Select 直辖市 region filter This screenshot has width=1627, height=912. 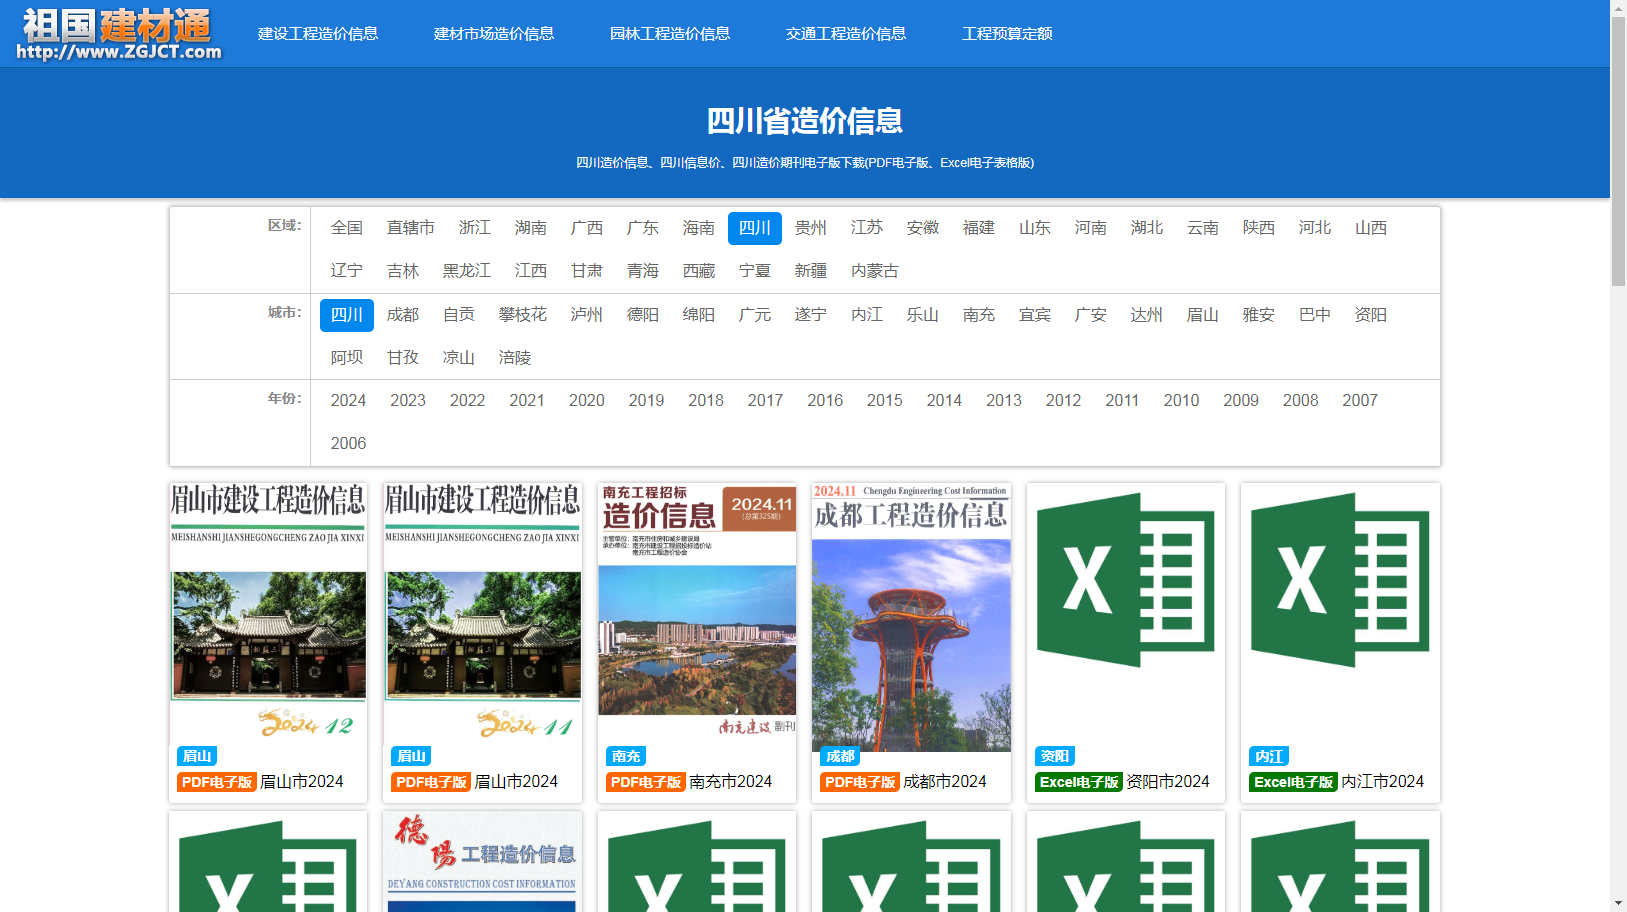click(x=411, y=228)
